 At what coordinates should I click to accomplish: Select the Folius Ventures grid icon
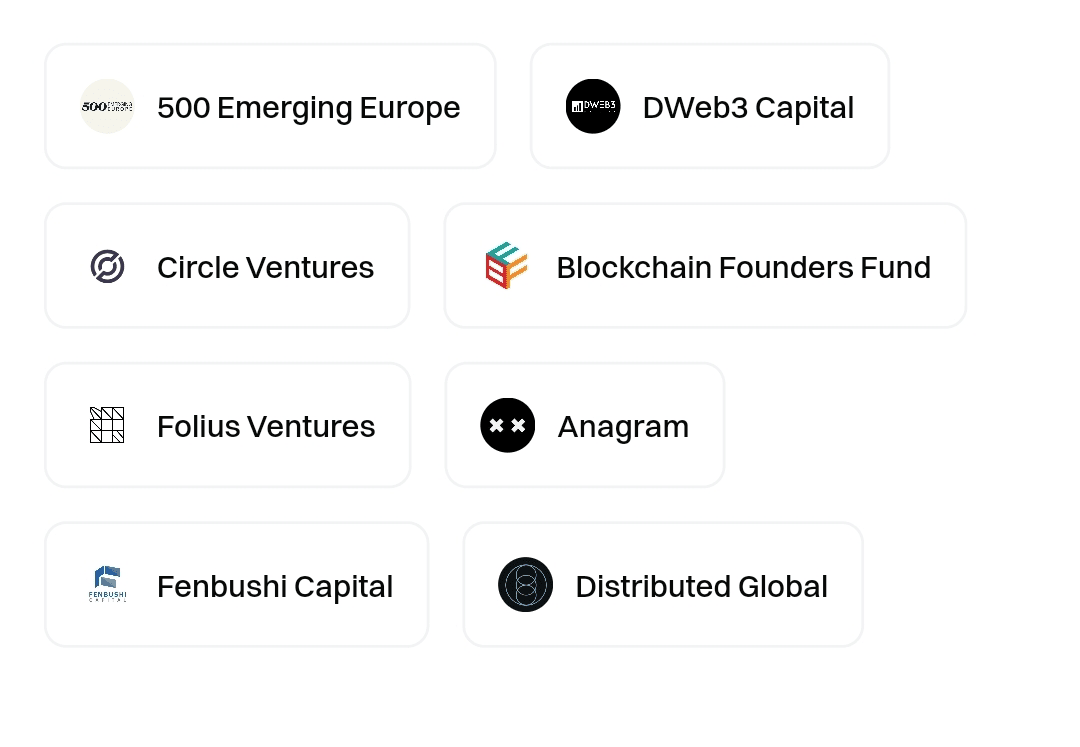[107, 425]
